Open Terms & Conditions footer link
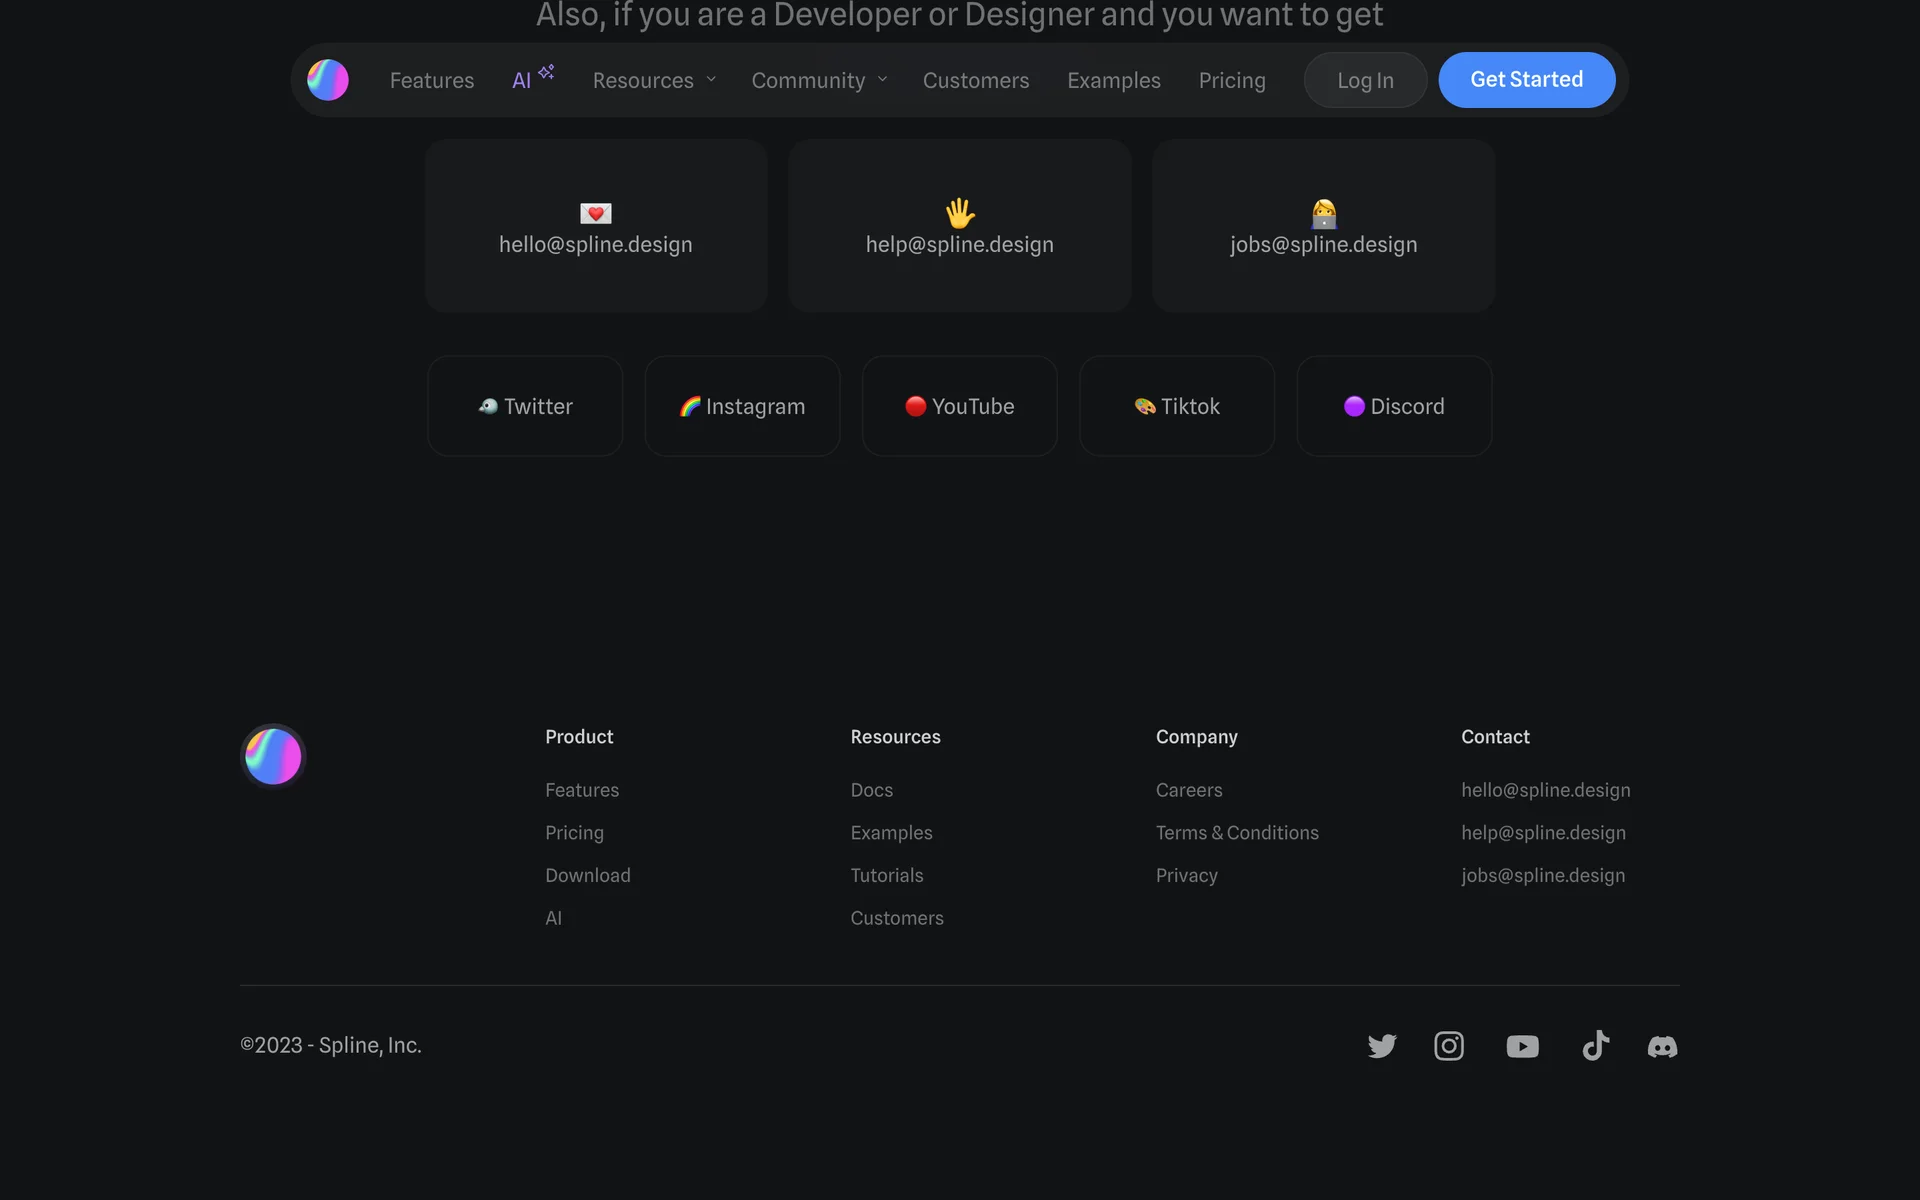1920x1200 pixels. click(1237, 833)
